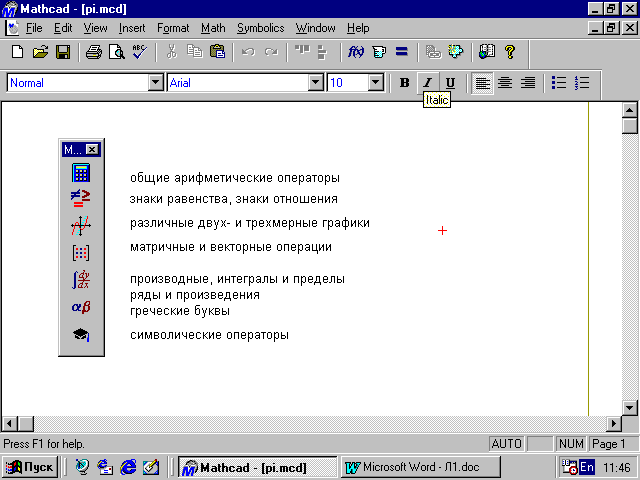The height and width of the screenshot is (480, 640).
Task: Toggle Italic formatting
Action: tap(427, 83)
